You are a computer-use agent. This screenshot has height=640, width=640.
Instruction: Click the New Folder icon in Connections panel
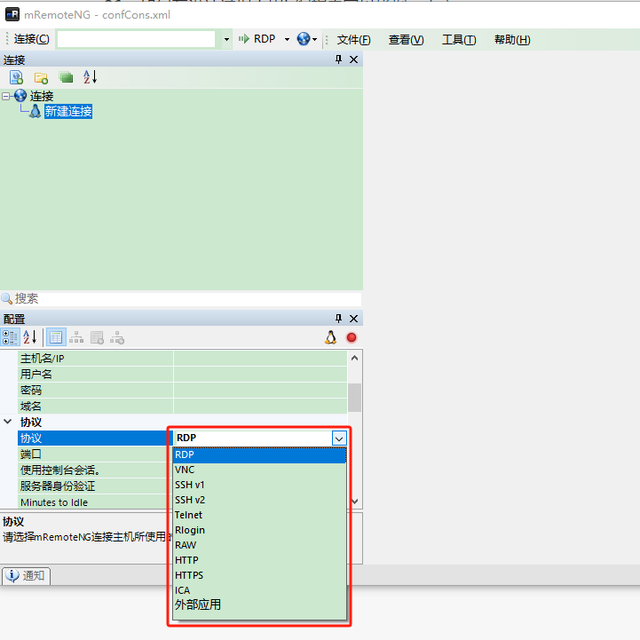coord(41,78)
